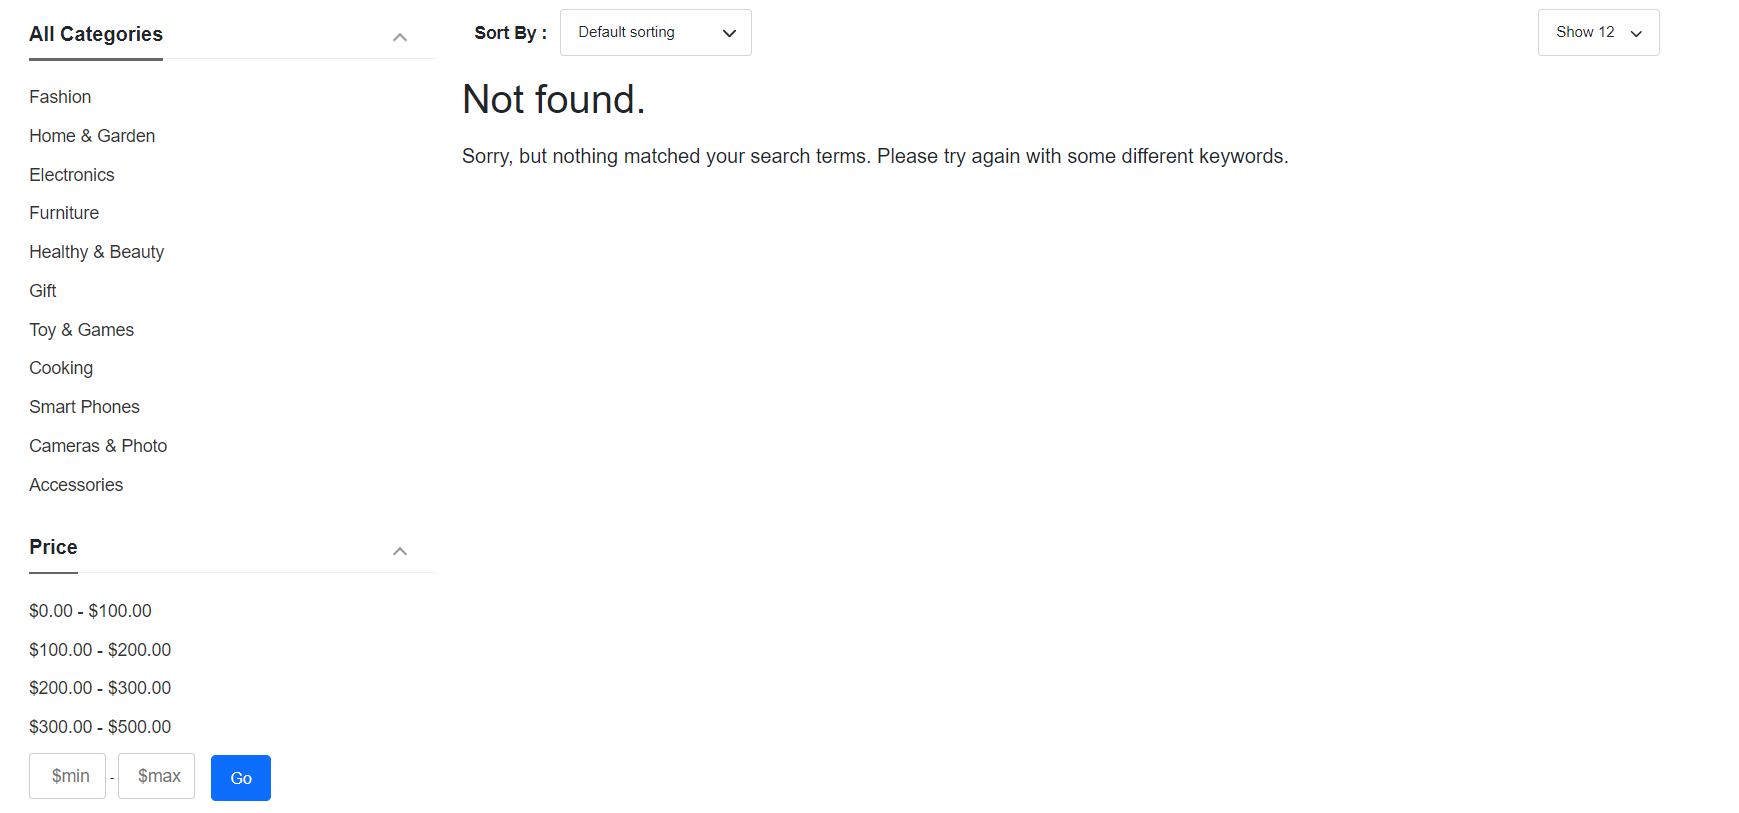This screenshot has width=1739, height=813.
Task: Choose the Gift category
Action: 43,291
